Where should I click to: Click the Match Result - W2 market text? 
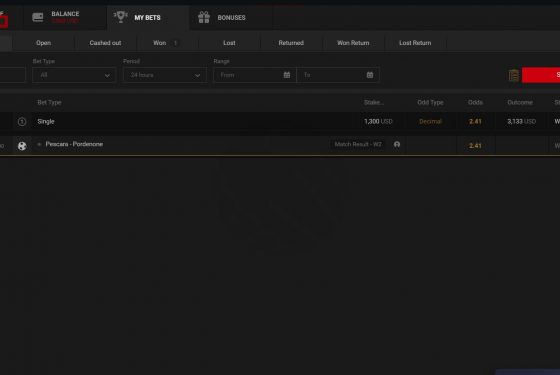(358, 144)
